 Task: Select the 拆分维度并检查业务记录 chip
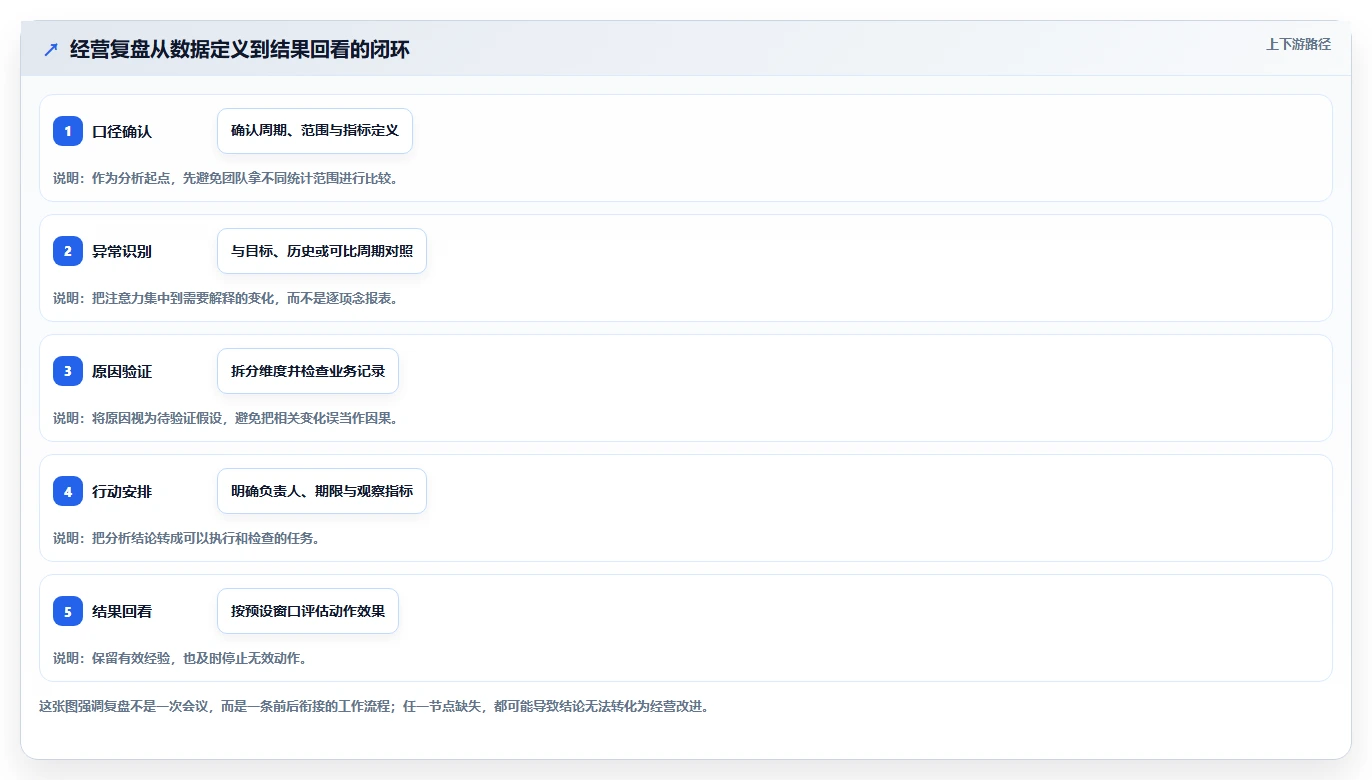(x=308, y=371)
